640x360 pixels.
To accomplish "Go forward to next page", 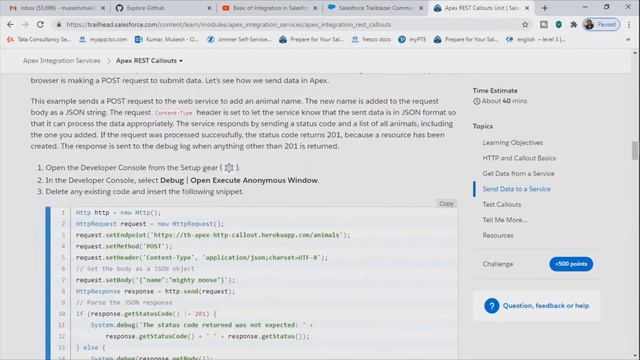I will 25,24.
